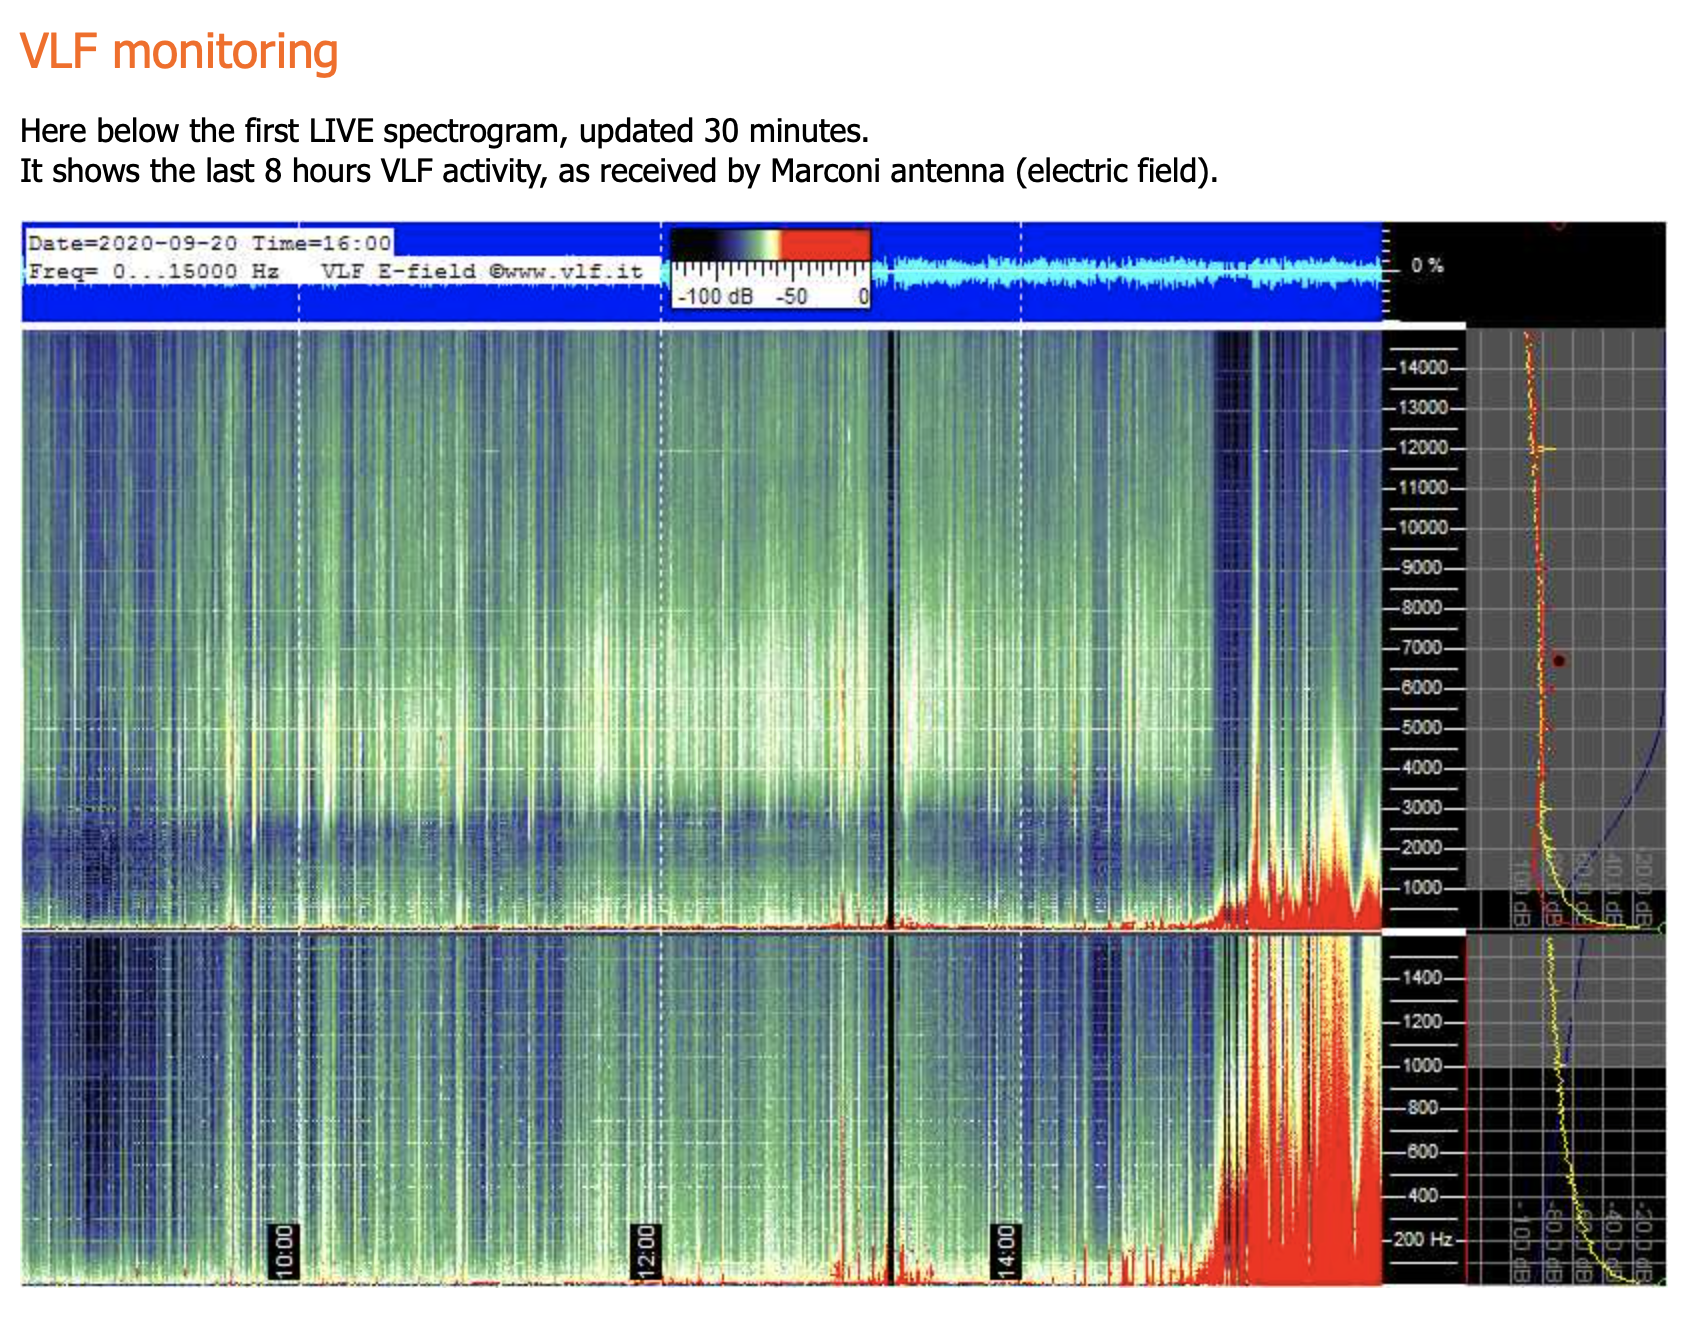This screenshot has width=1708, height=1338.
Task: Click the 1000 label on the upper 15 kHz axis
Action: click(x=1422, y=888)
